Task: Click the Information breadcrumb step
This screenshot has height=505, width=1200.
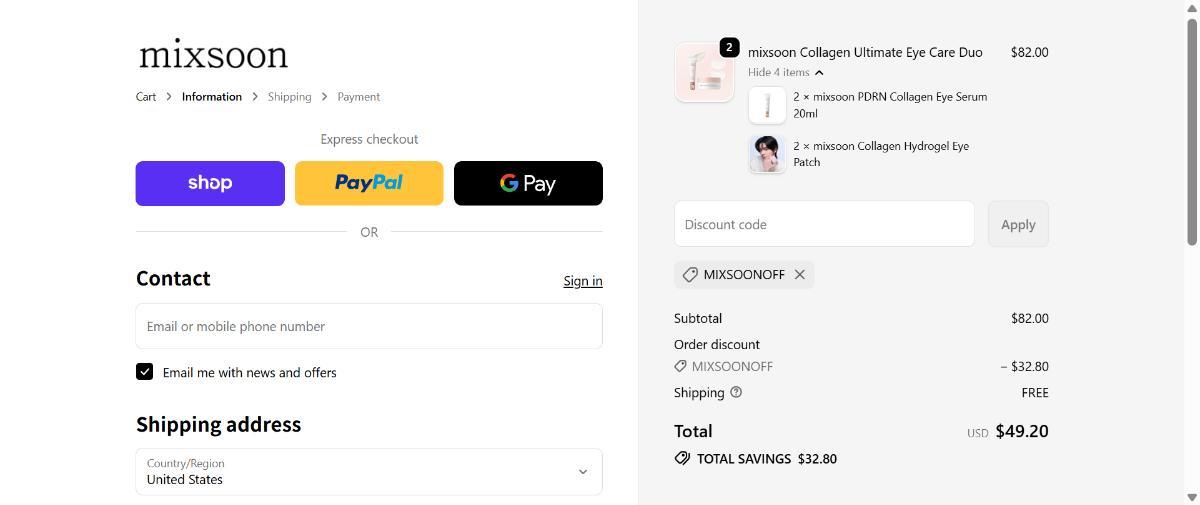Action: [212, 97]
